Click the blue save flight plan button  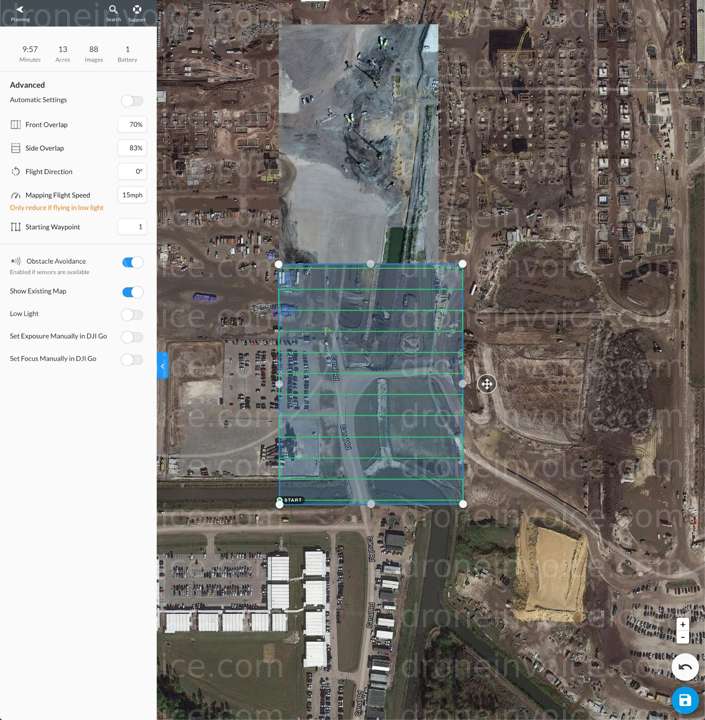point(684,700)
